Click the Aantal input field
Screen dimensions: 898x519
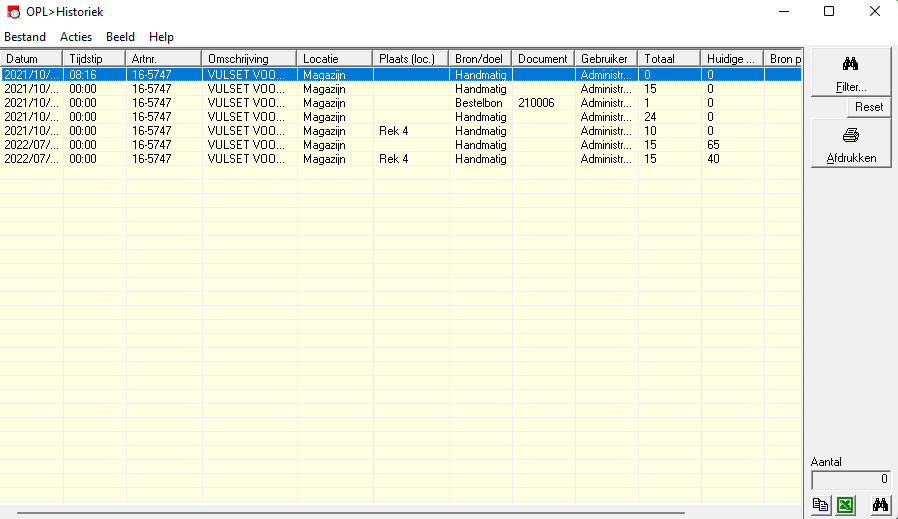[850, 479]
